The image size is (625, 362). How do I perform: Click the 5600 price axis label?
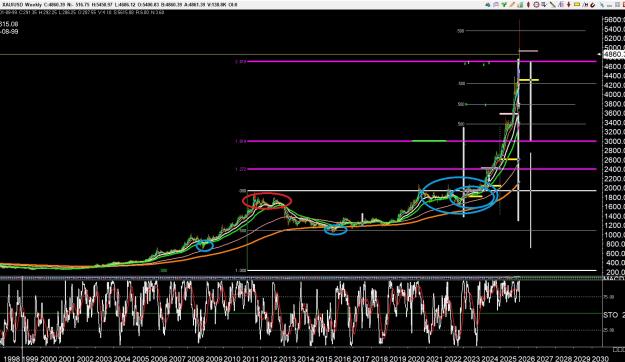[x=615, y=20]
